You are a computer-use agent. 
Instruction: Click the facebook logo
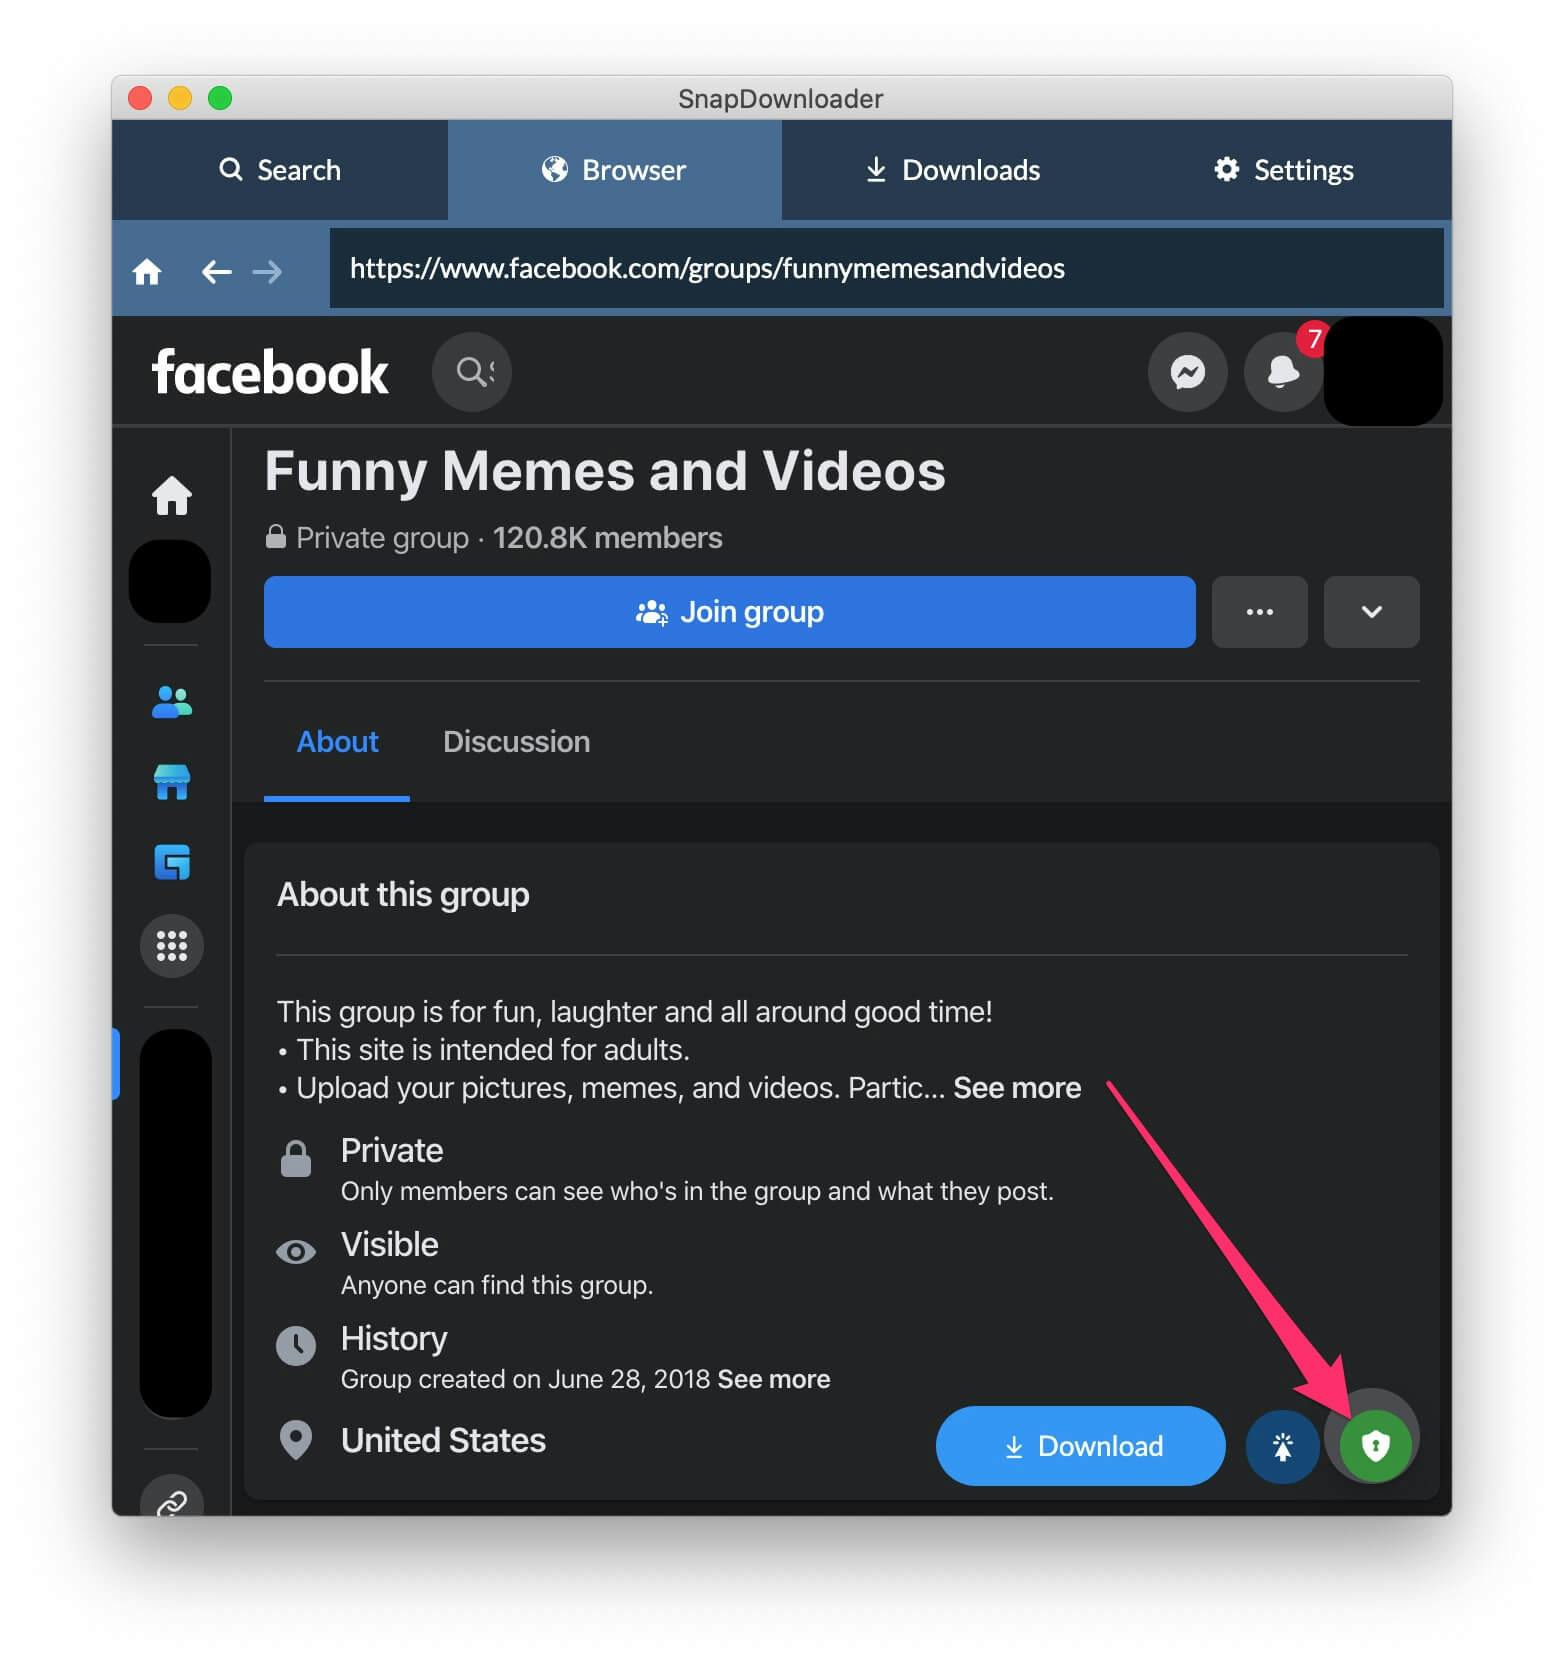click(x=270, y=372)
